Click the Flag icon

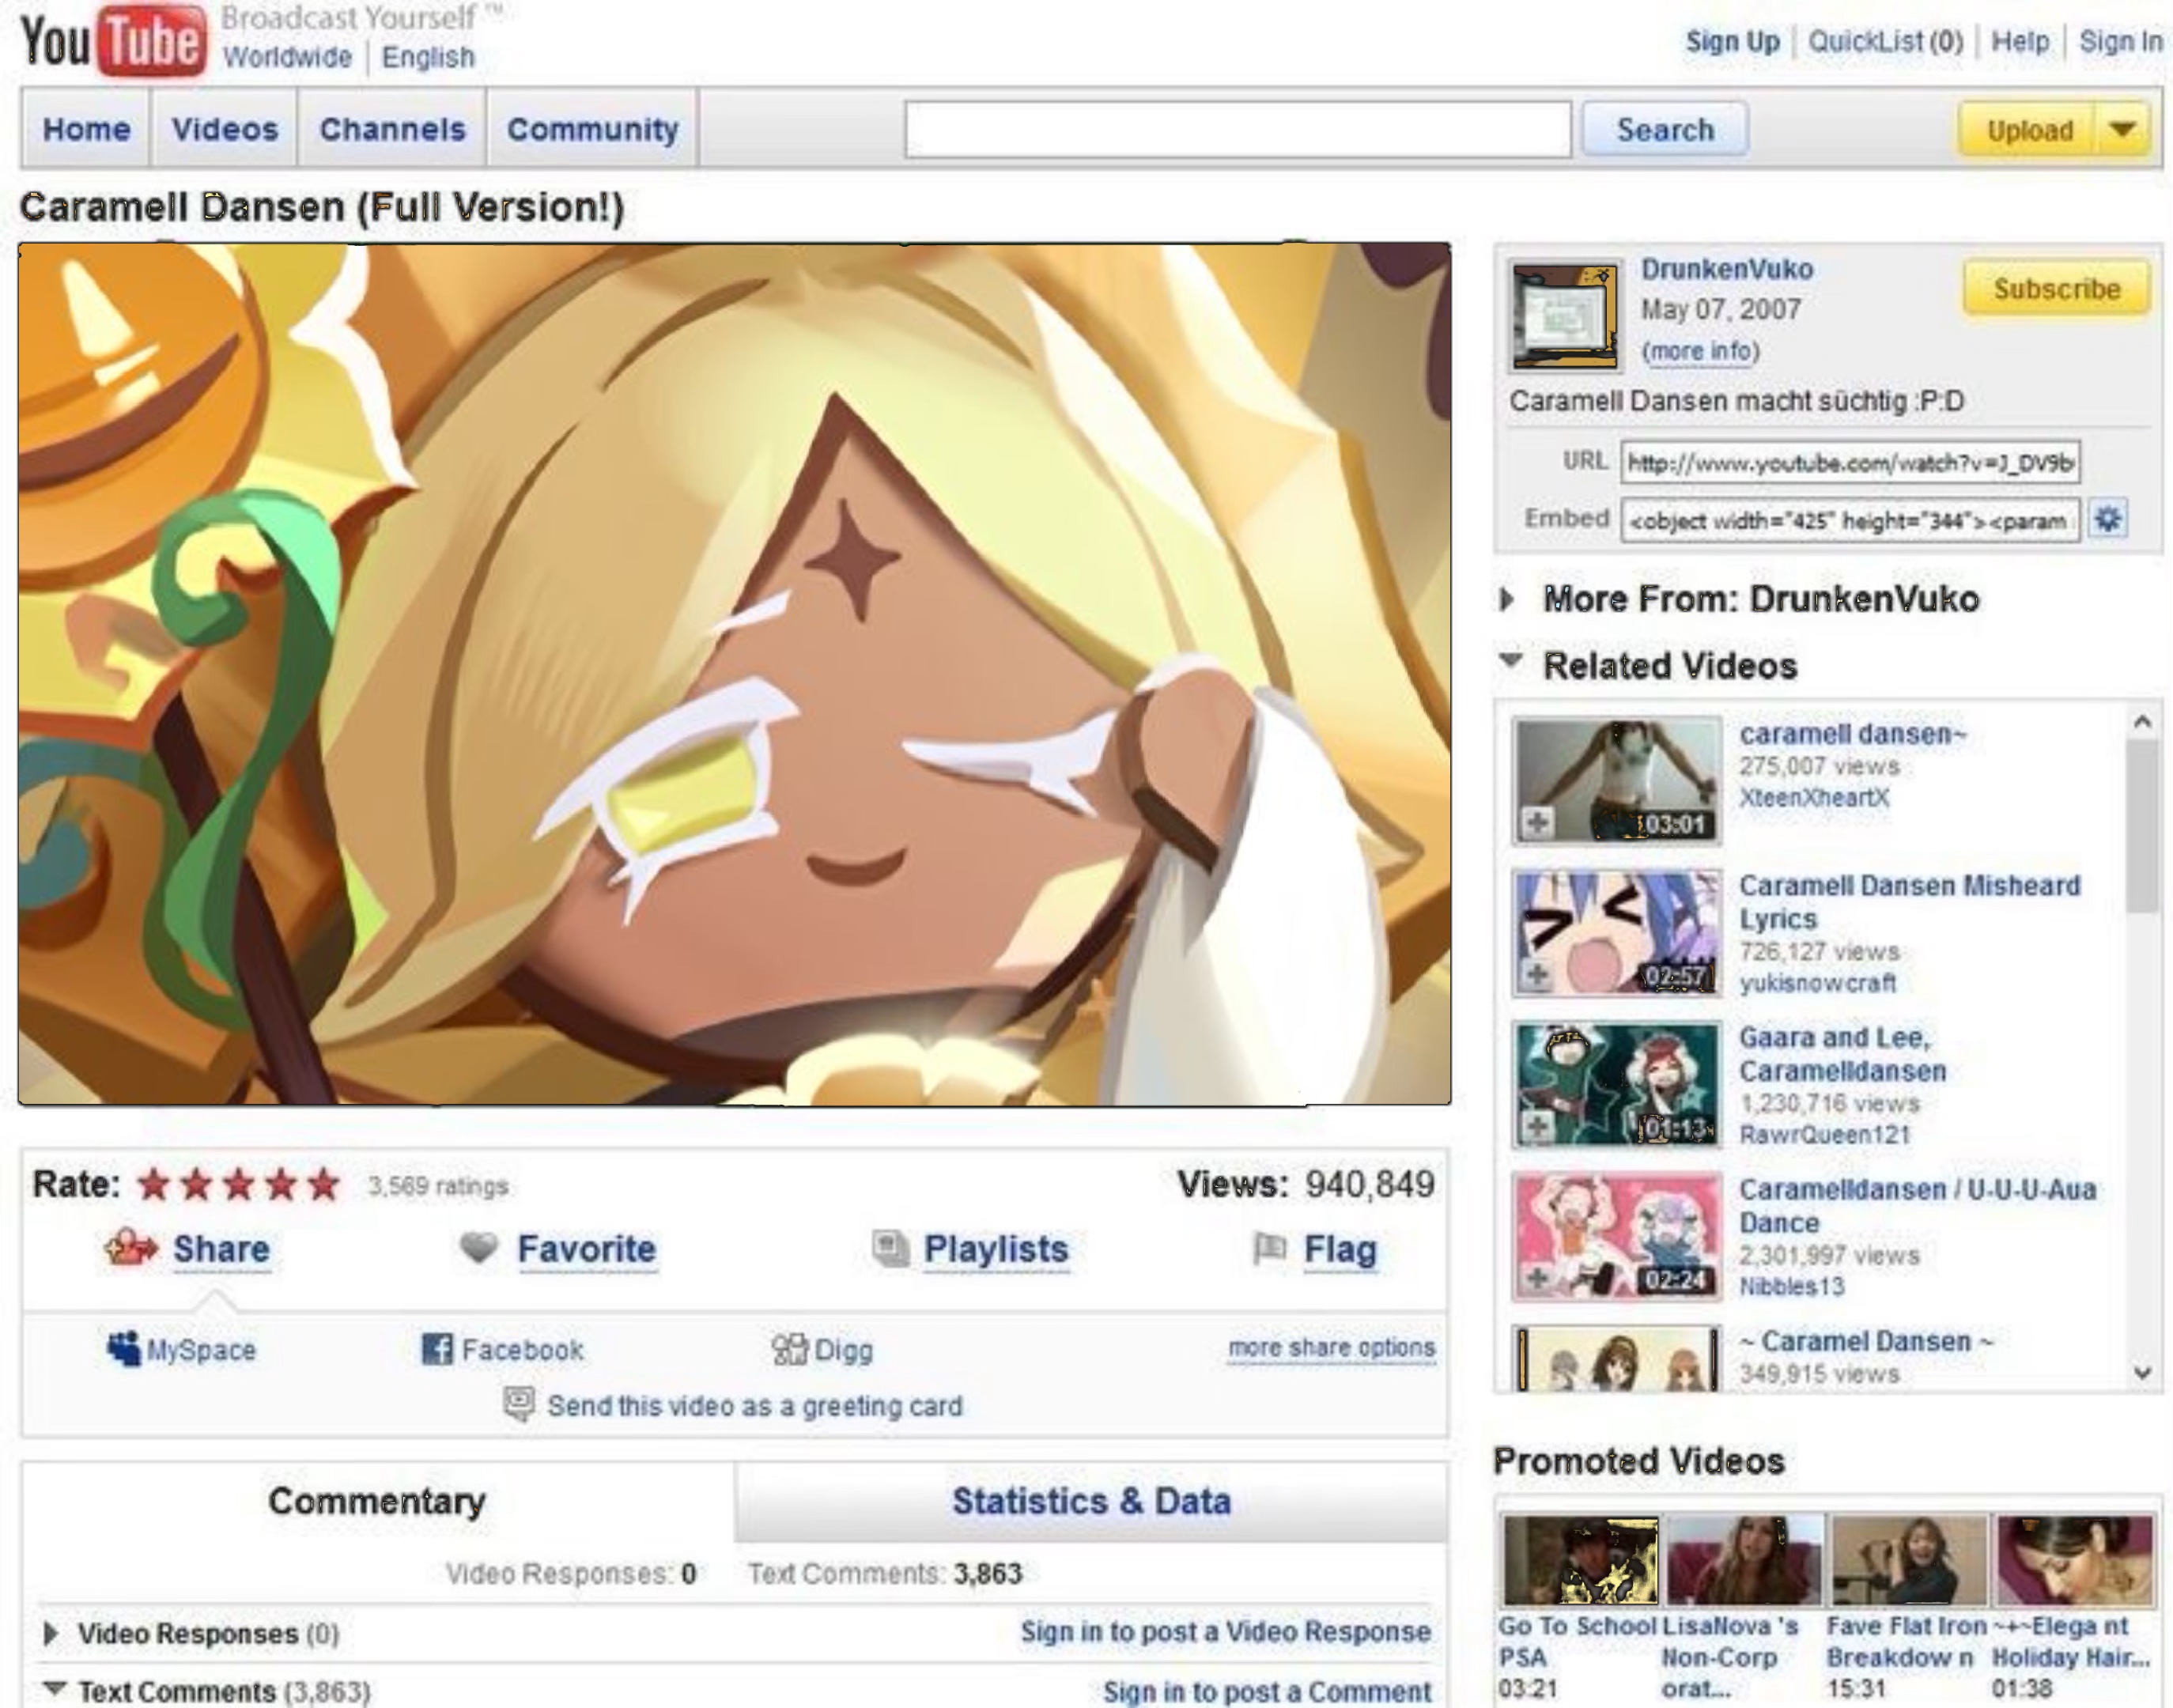1269,1248
